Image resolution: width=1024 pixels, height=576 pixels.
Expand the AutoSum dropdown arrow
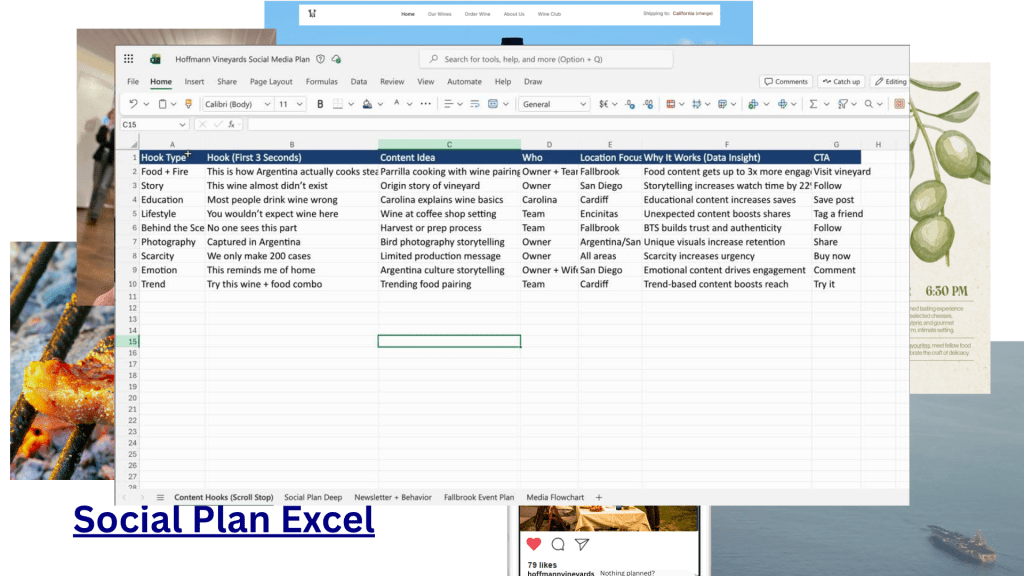click(826, 104)
